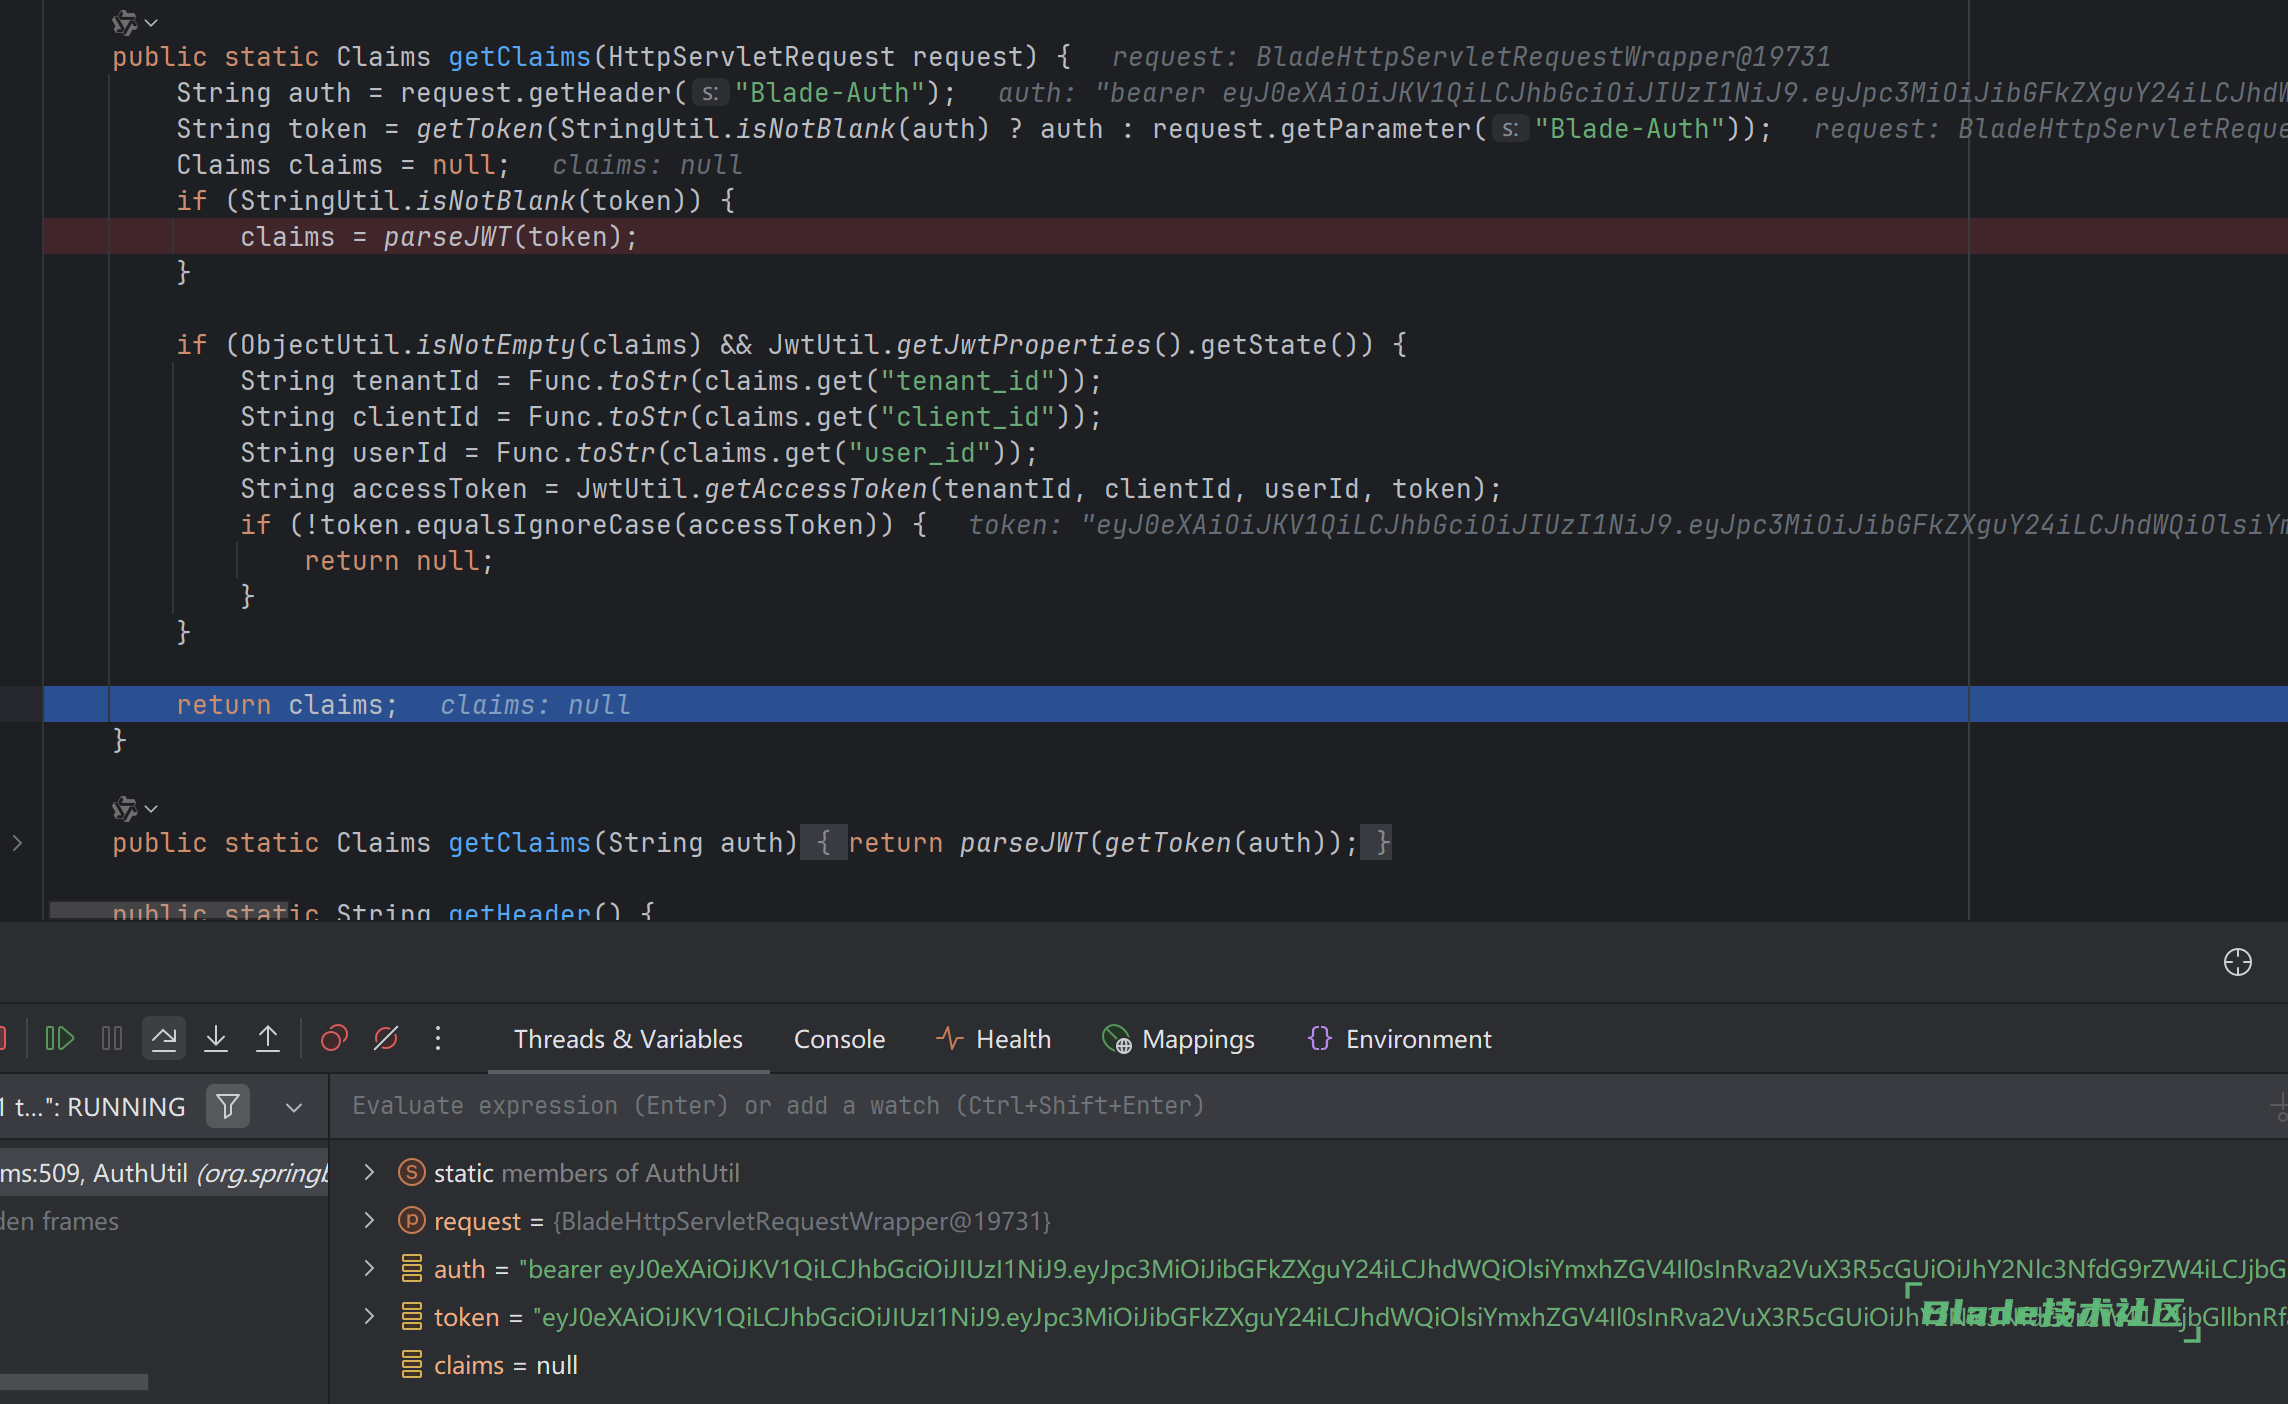This screenshot has width=2288, height=1404.
Task: Click the Step Over button
Action: tap(164, 1039)
